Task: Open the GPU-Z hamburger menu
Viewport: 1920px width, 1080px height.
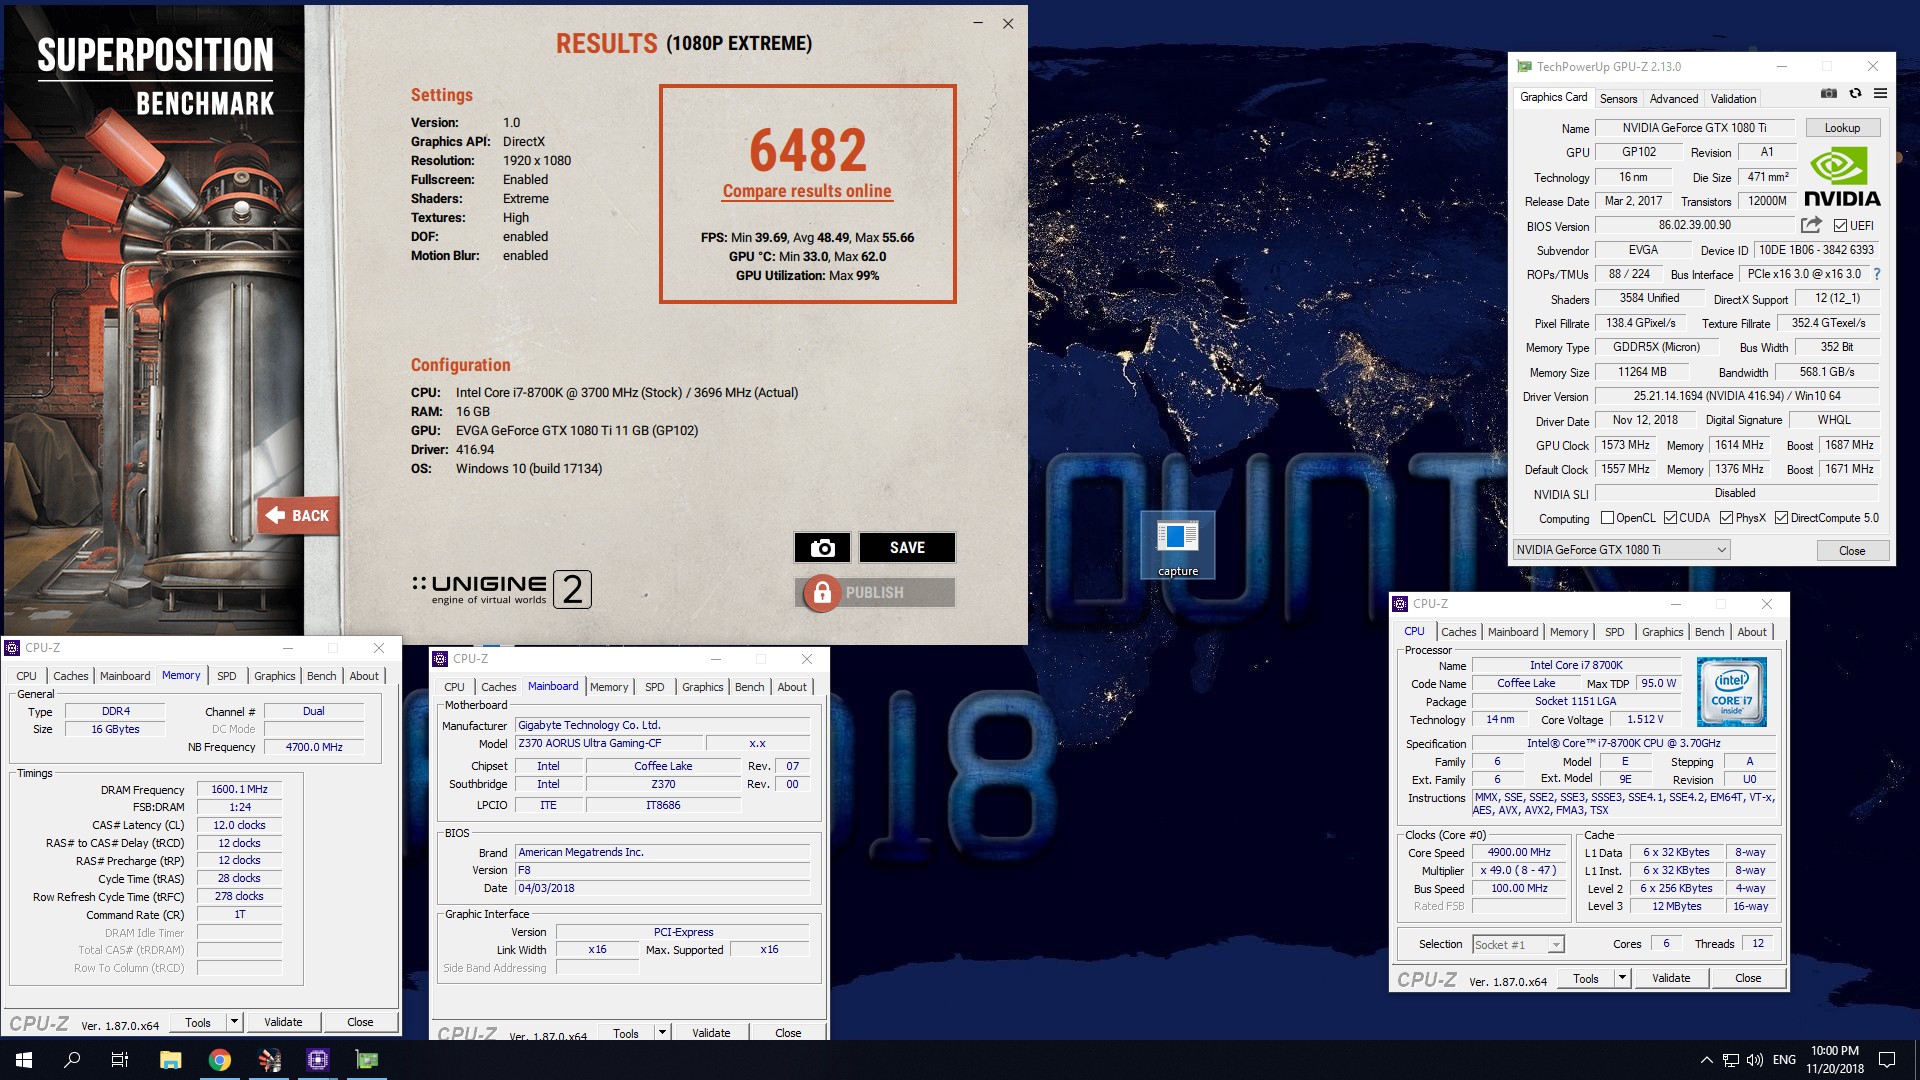Action: click(1880, 94)
